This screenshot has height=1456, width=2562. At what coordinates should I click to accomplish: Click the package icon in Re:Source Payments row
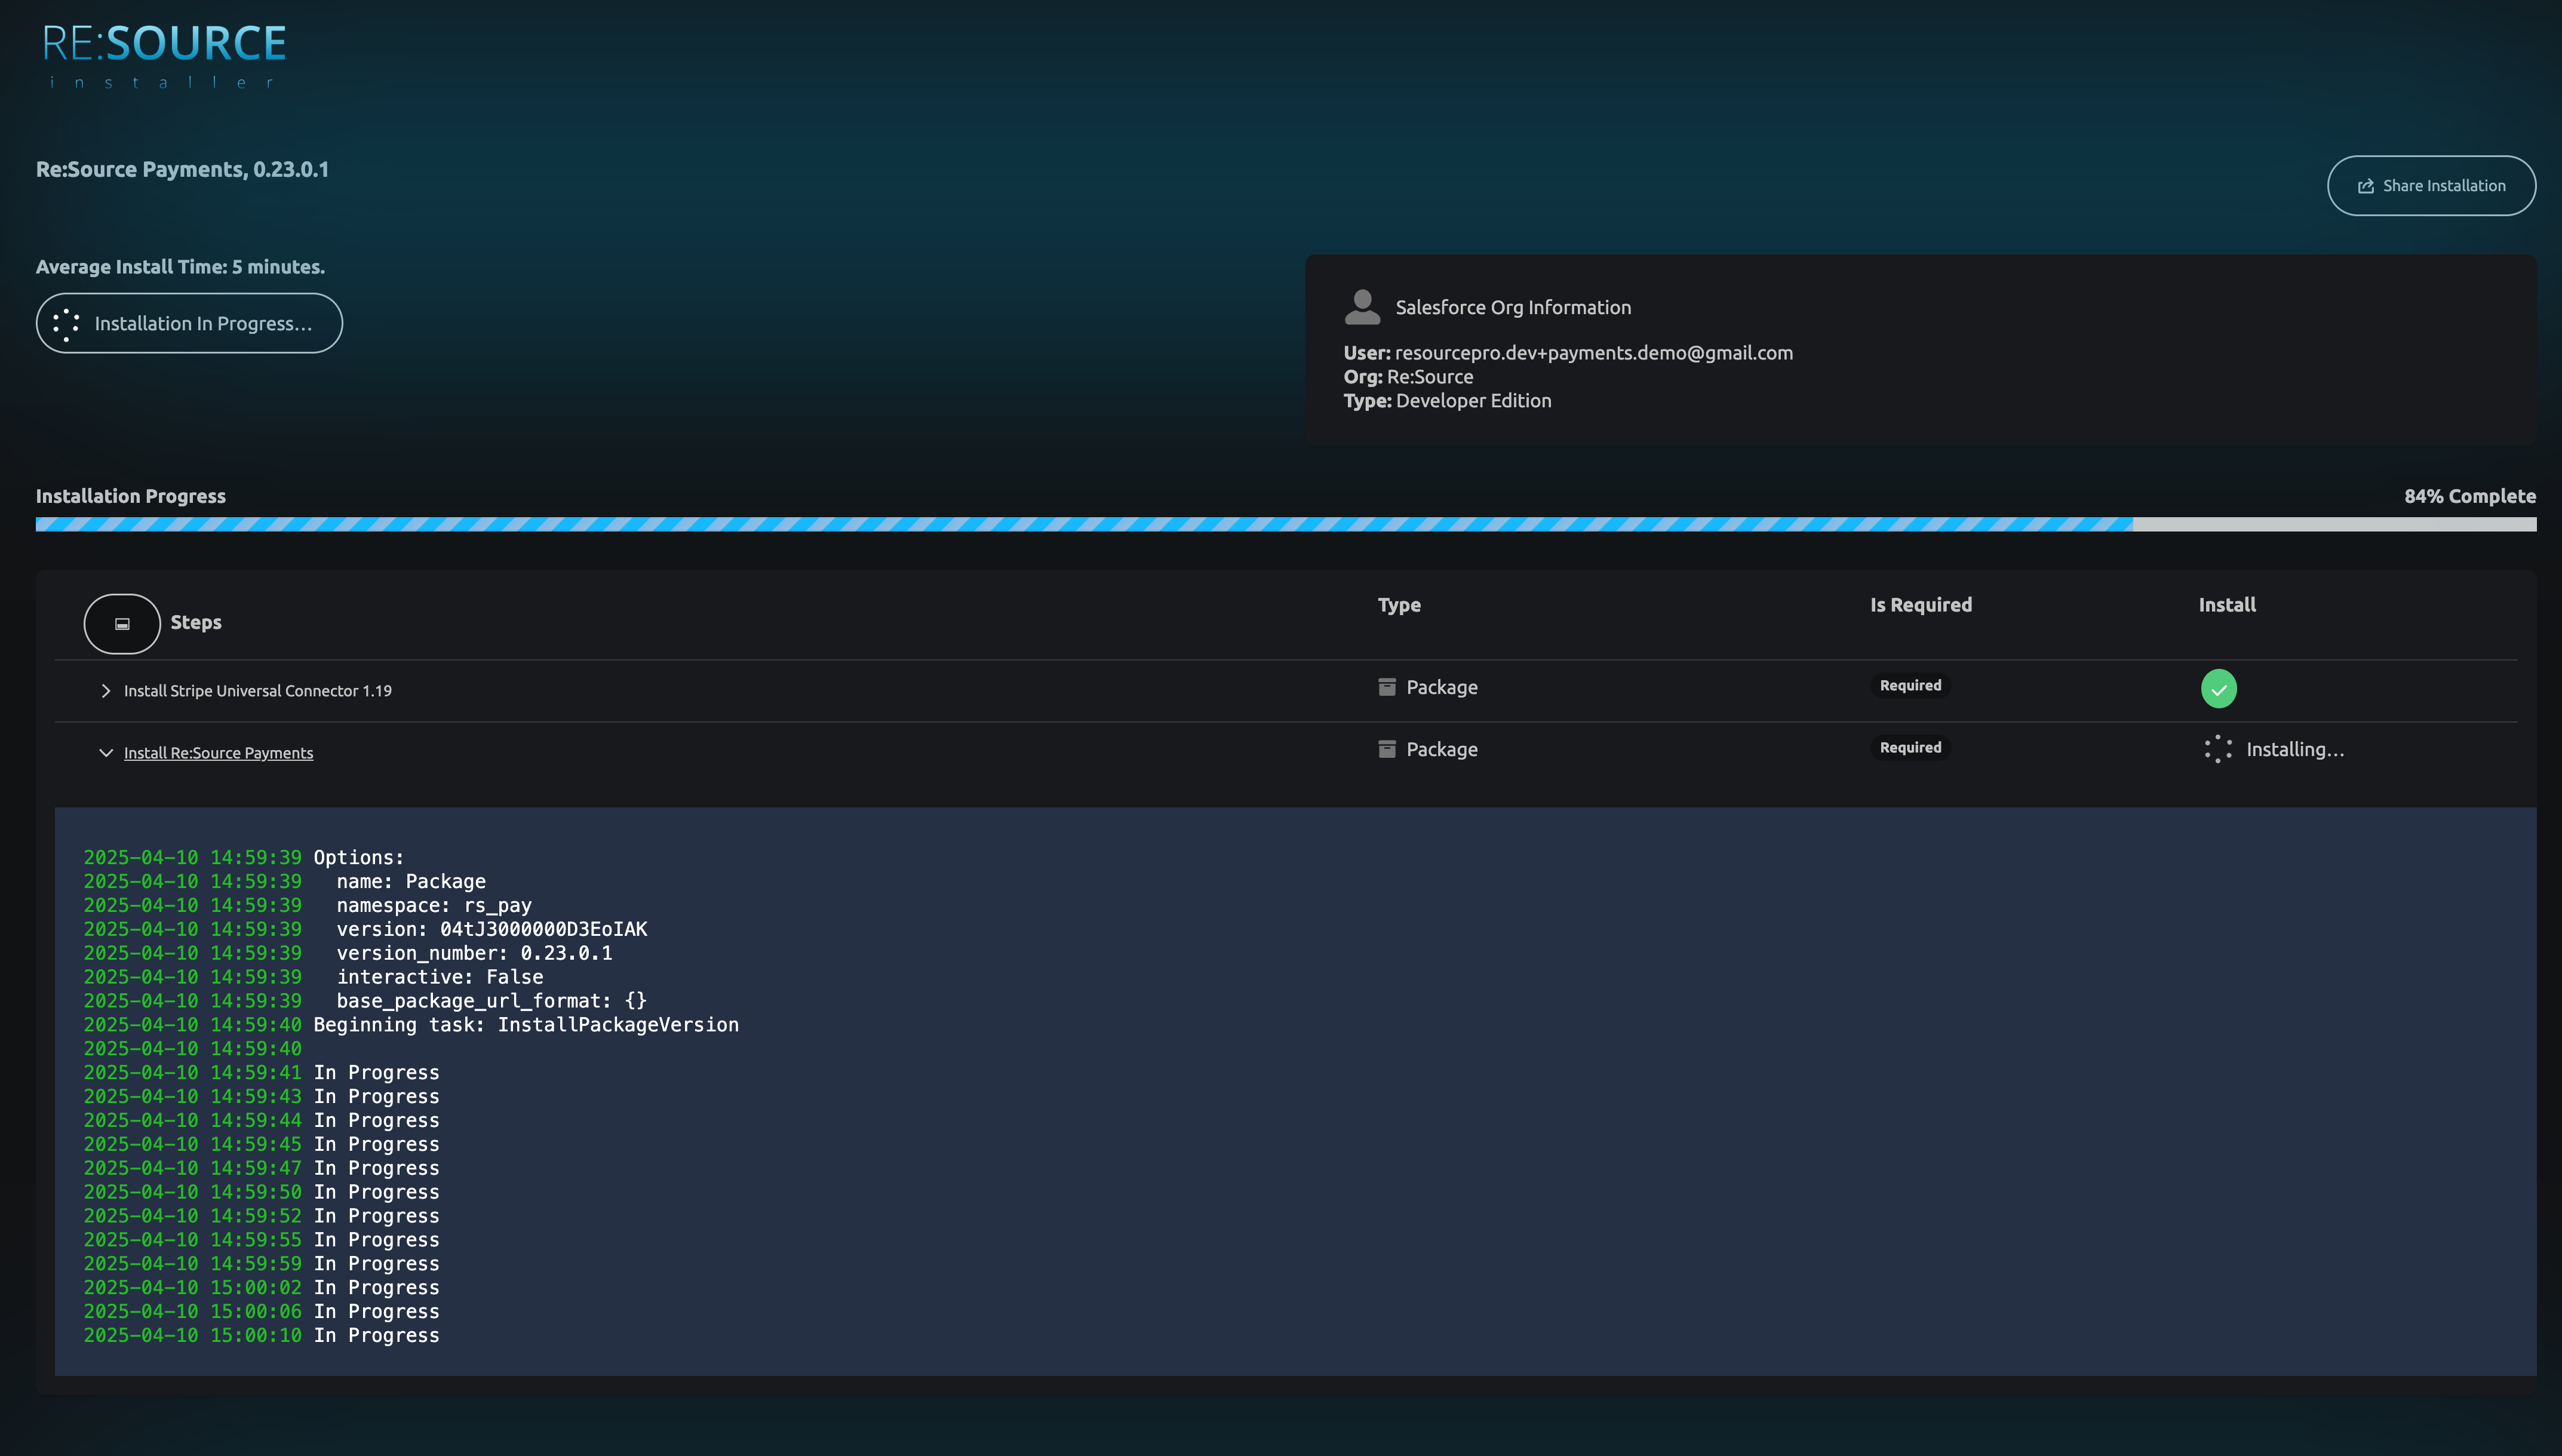click(1387, 749)
